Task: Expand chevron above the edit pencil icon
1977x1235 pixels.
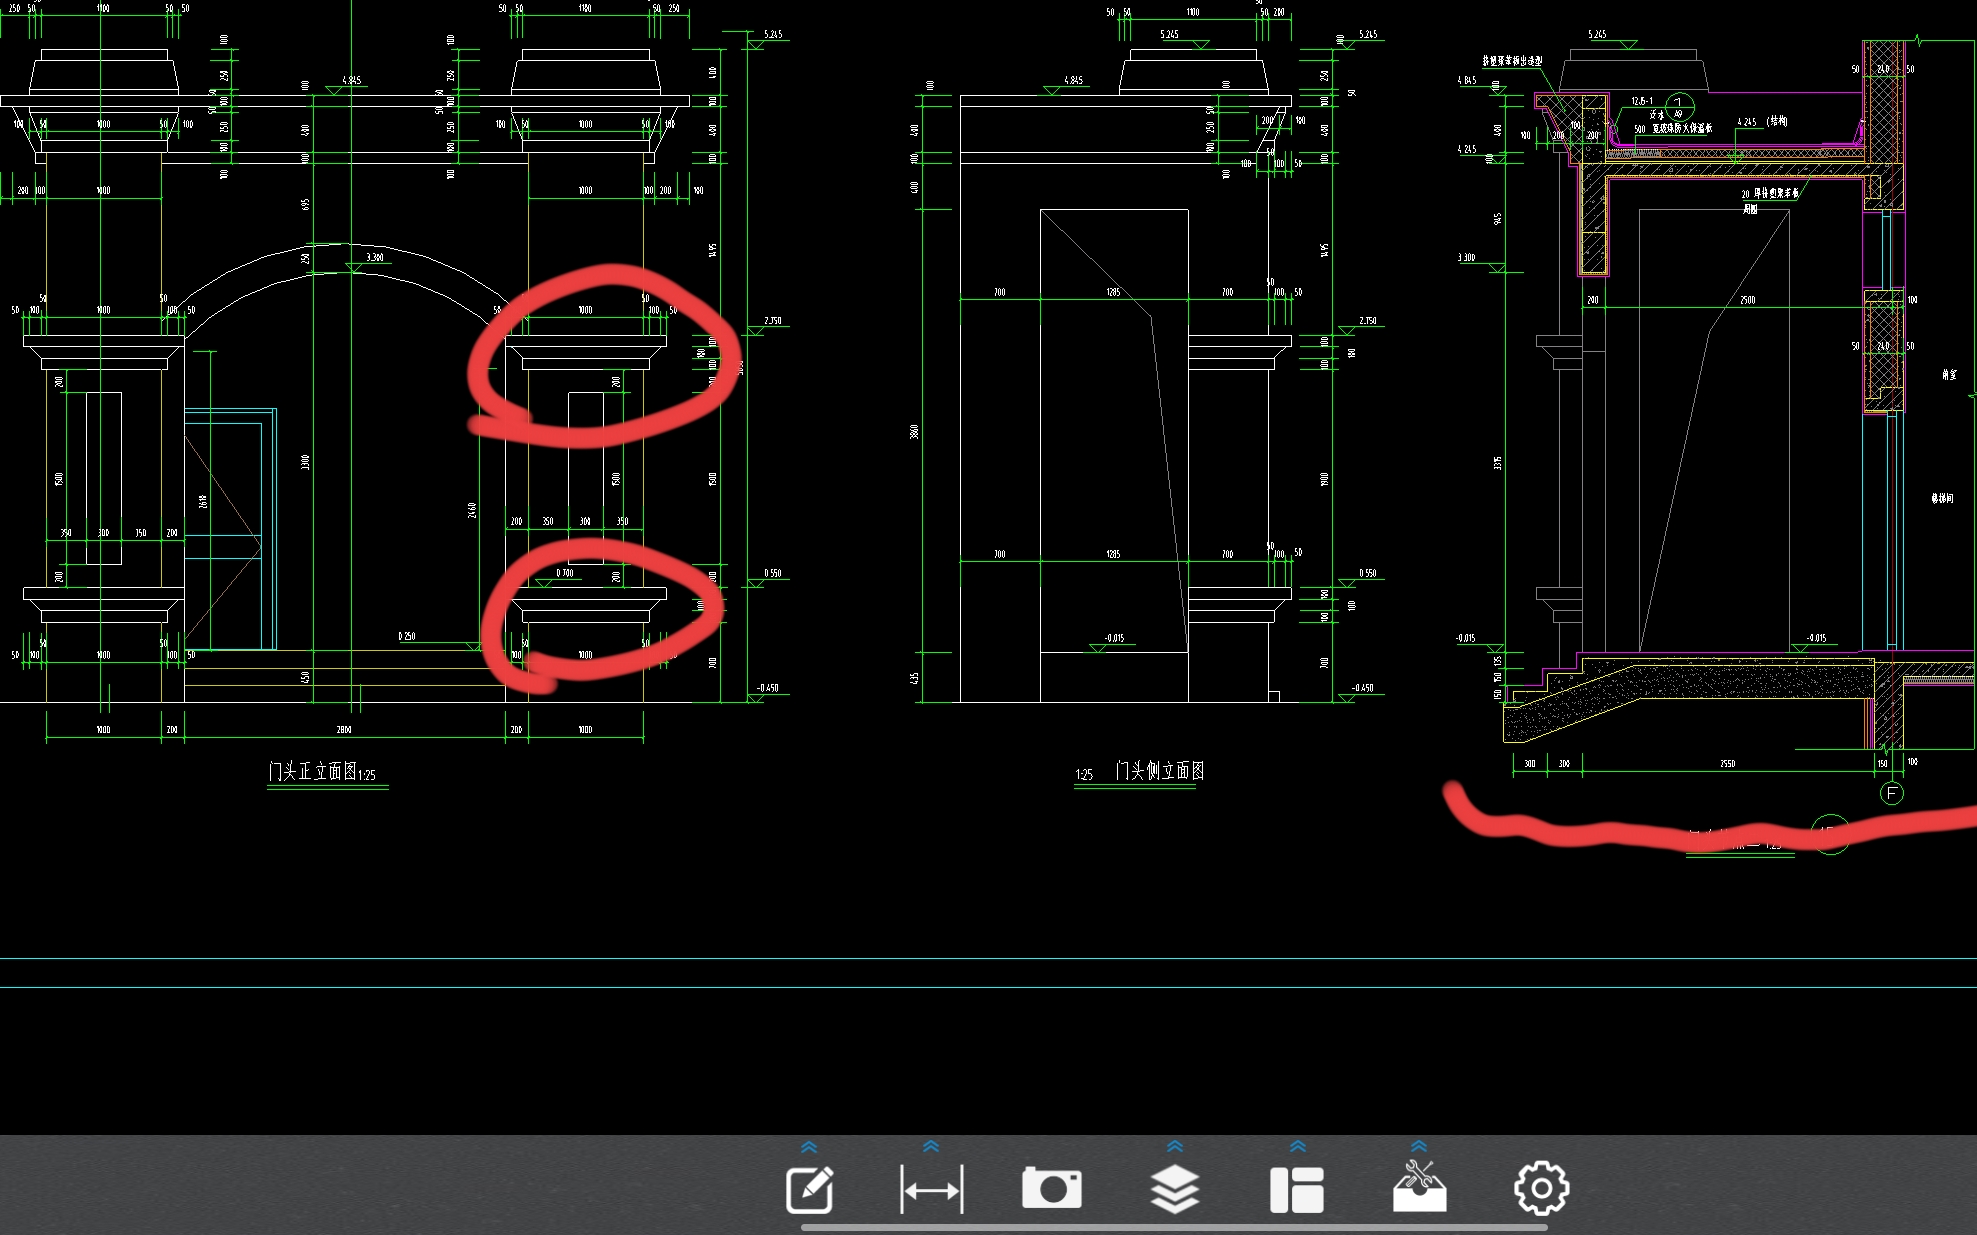Action: click(x=809, y=1147)
